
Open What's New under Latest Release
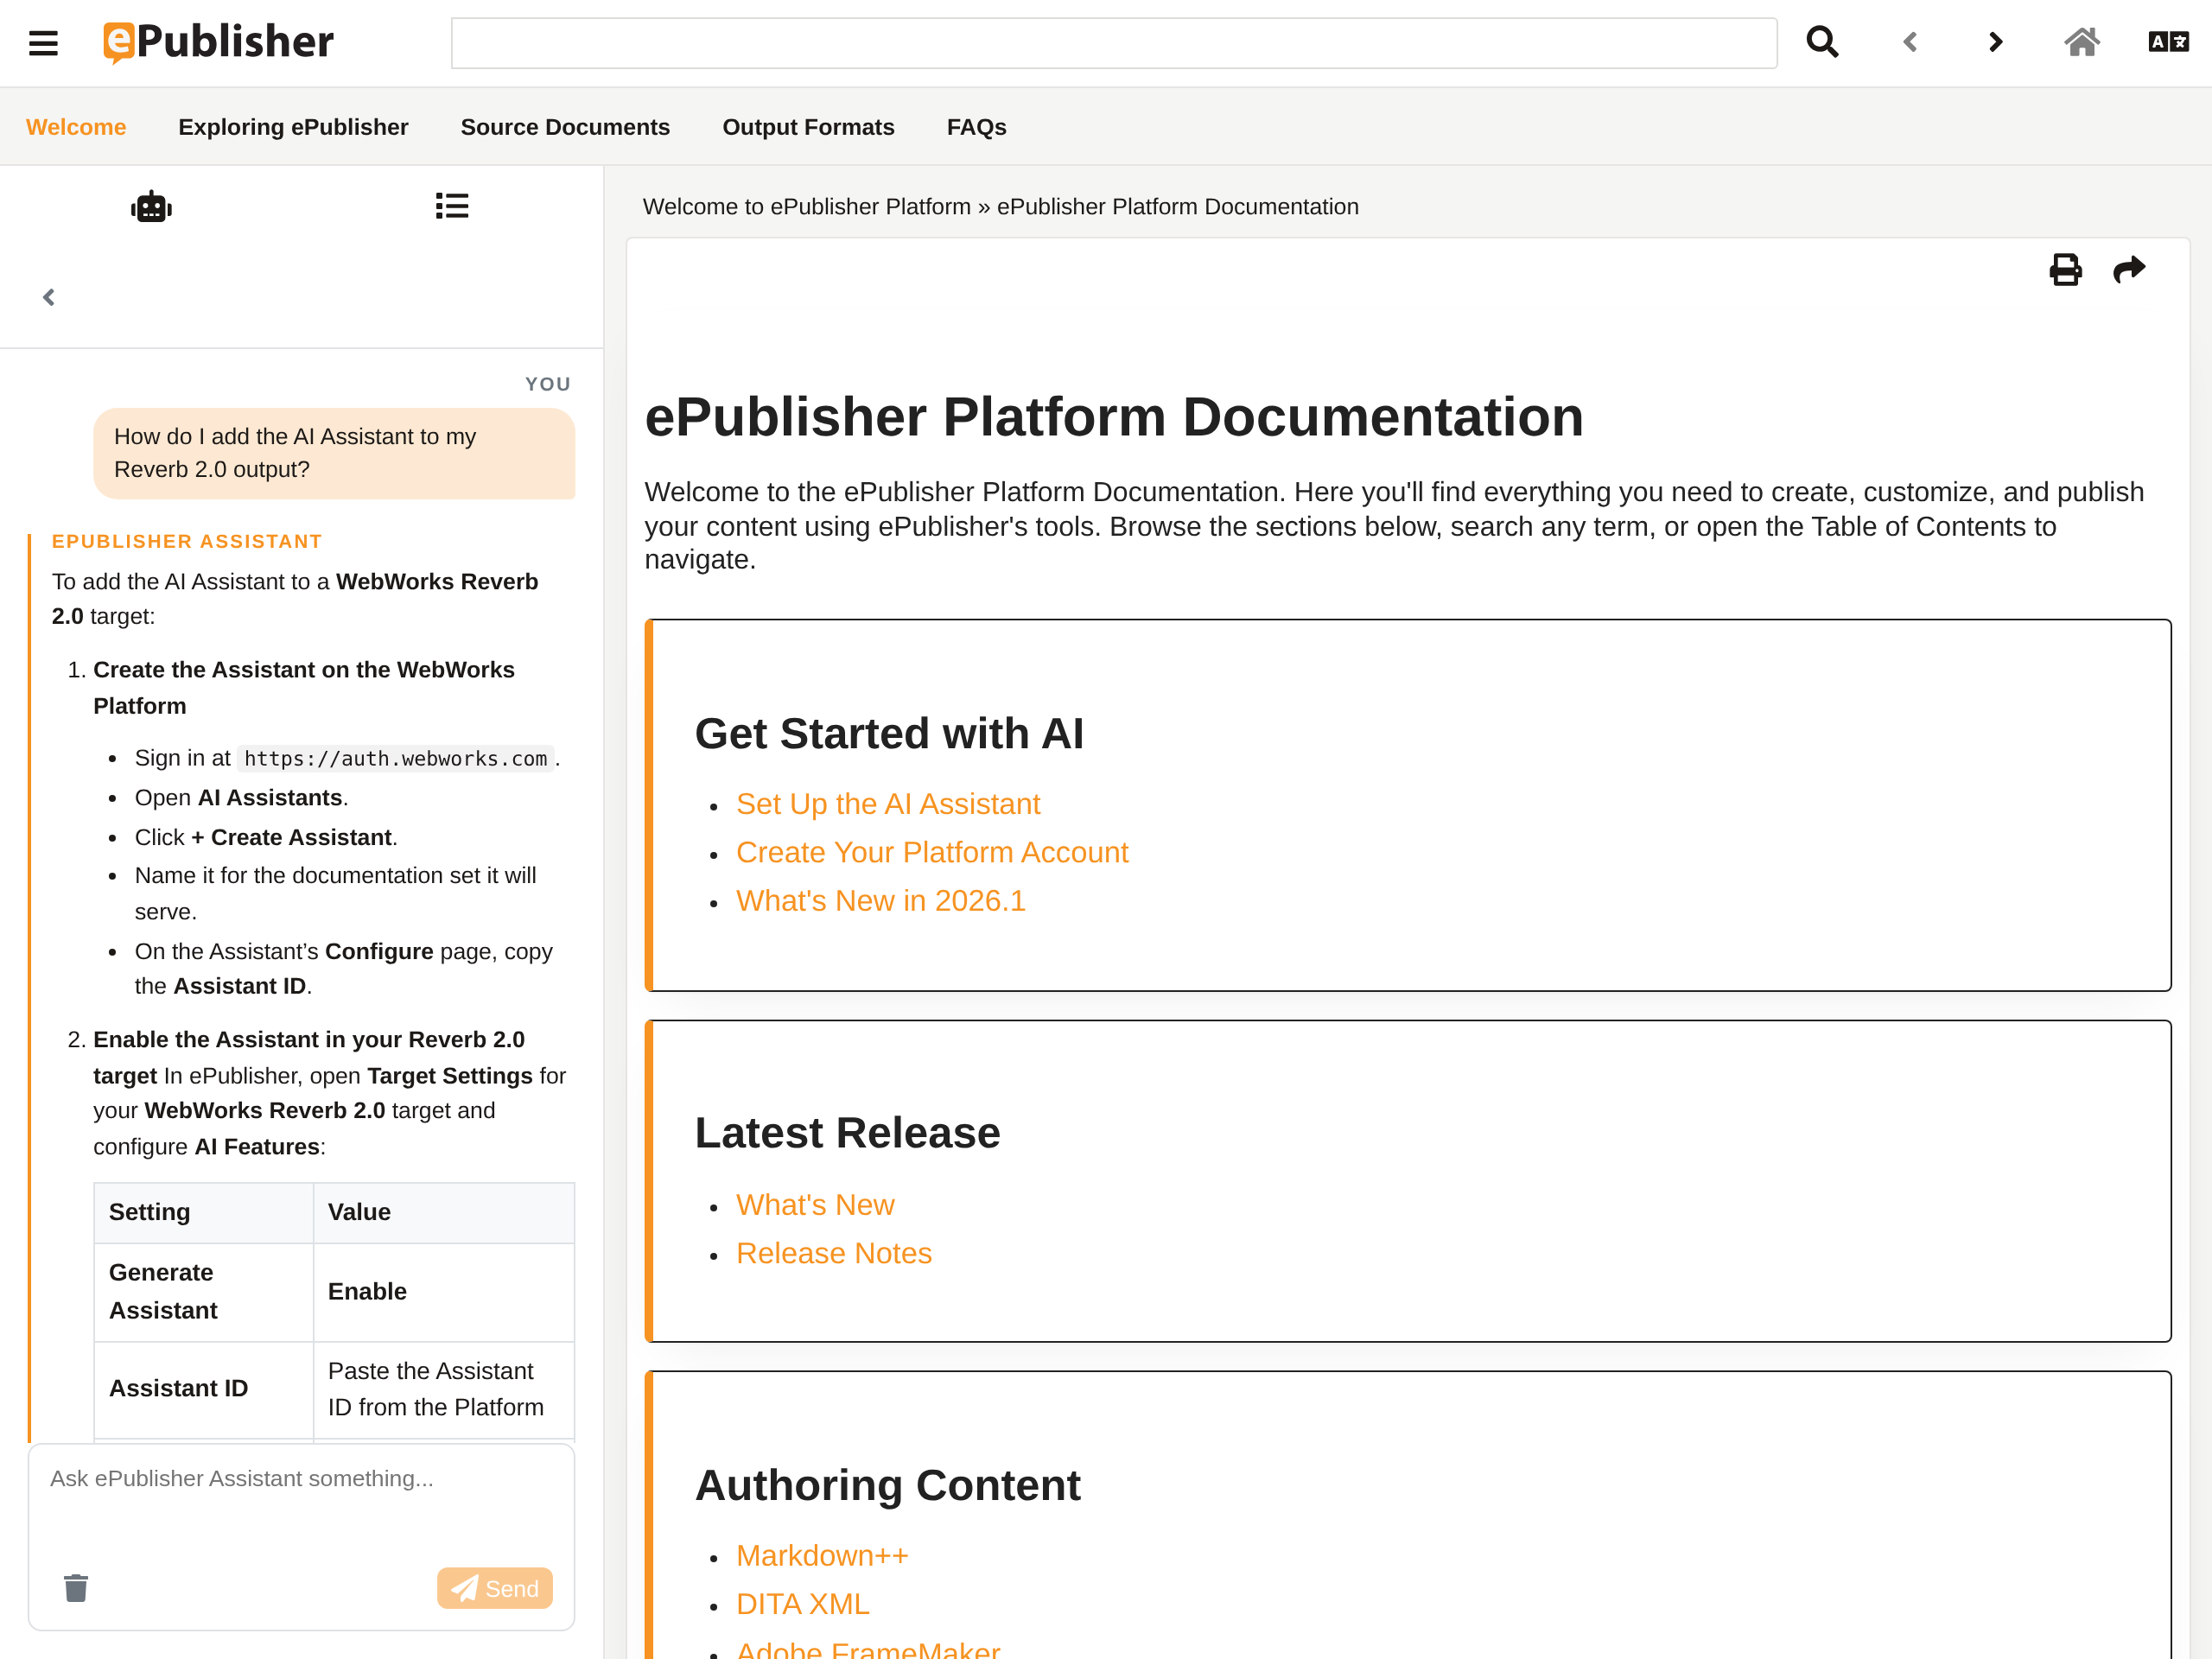(x=815, y=1204)
